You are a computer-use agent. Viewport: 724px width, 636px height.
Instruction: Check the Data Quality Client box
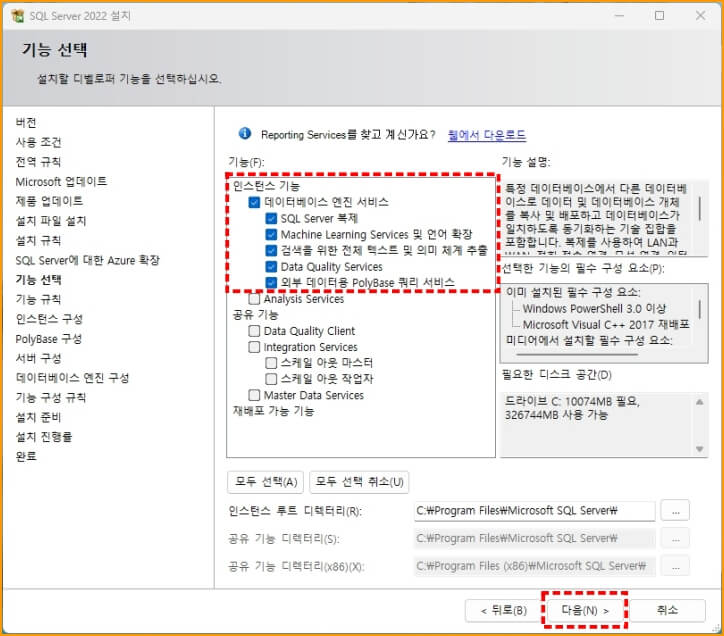pyautogui.click(x=254, y=331)
